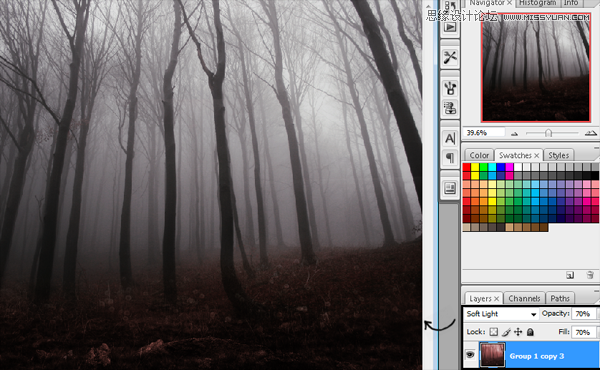Open the Soft Light blend mode dropdown

tap(501, 314)
